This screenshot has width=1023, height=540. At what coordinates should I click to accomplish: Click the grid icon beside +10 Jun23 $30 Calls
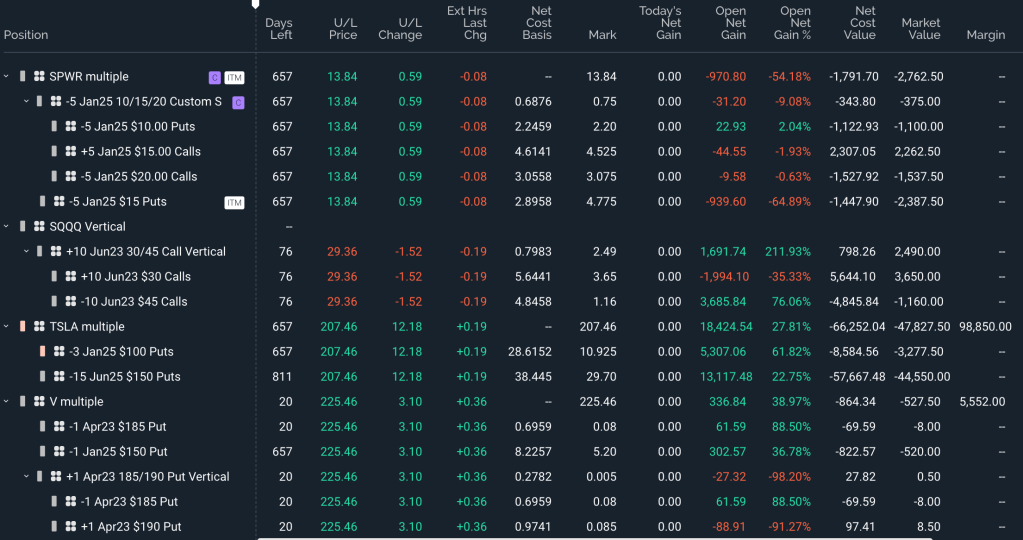pyautogui.click(x=71, y=277)
